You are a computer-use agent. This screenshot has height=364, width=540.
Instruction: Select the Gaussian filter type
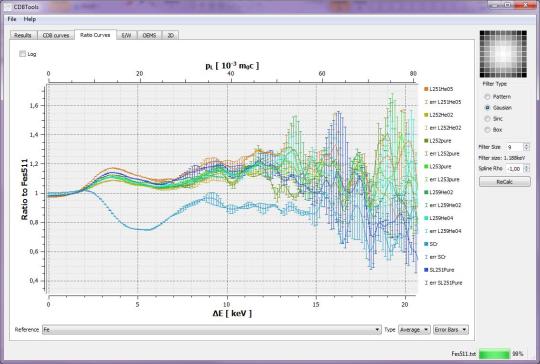click(x=487, y=108)
